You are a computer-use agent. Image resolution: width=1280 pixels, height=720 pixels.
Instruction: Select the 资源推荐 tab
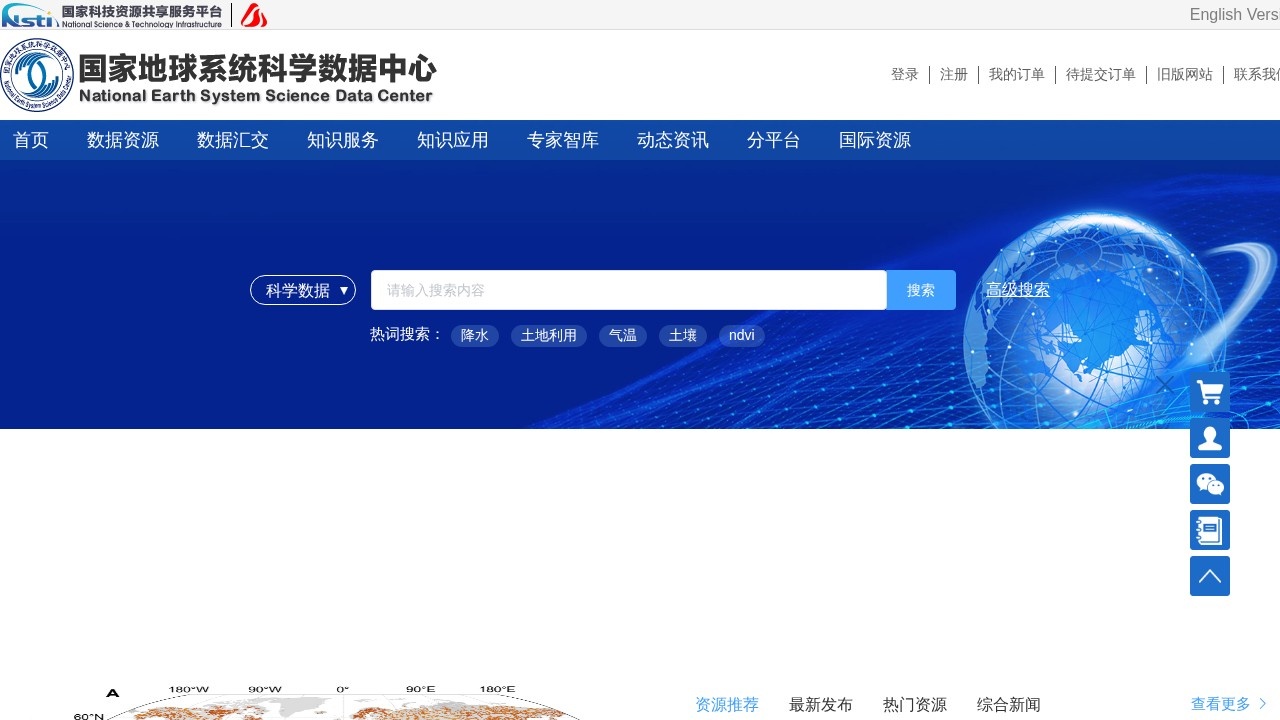point(727,705)
